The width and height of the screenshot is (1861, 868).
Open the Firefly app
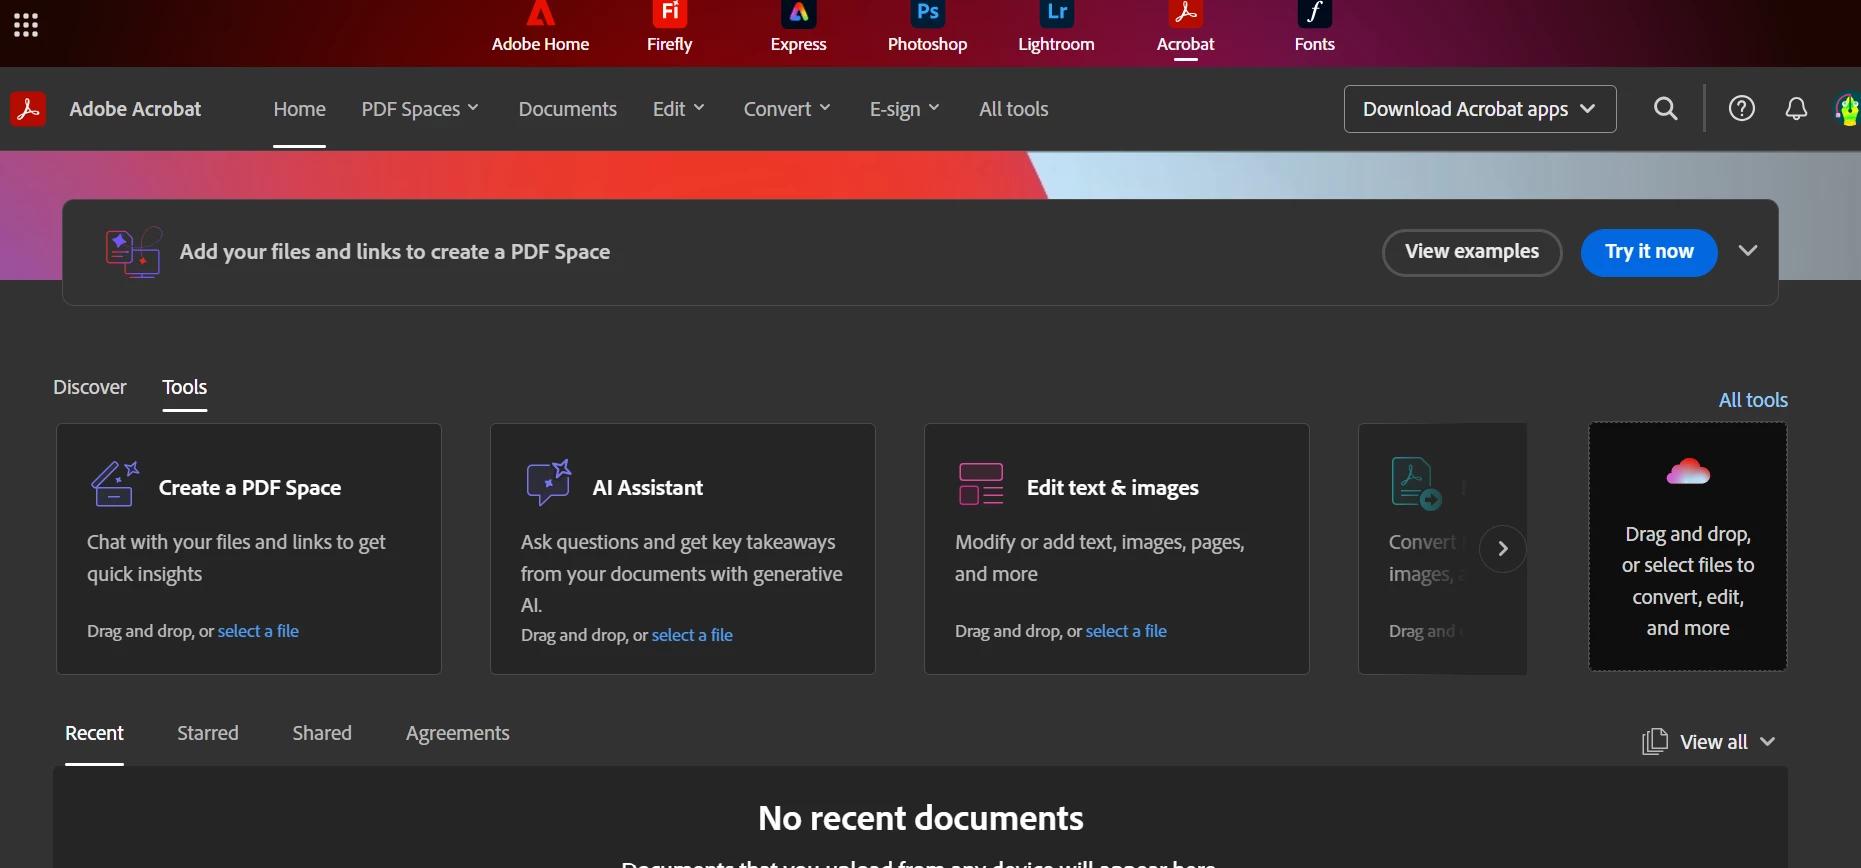tap(669, 28)
